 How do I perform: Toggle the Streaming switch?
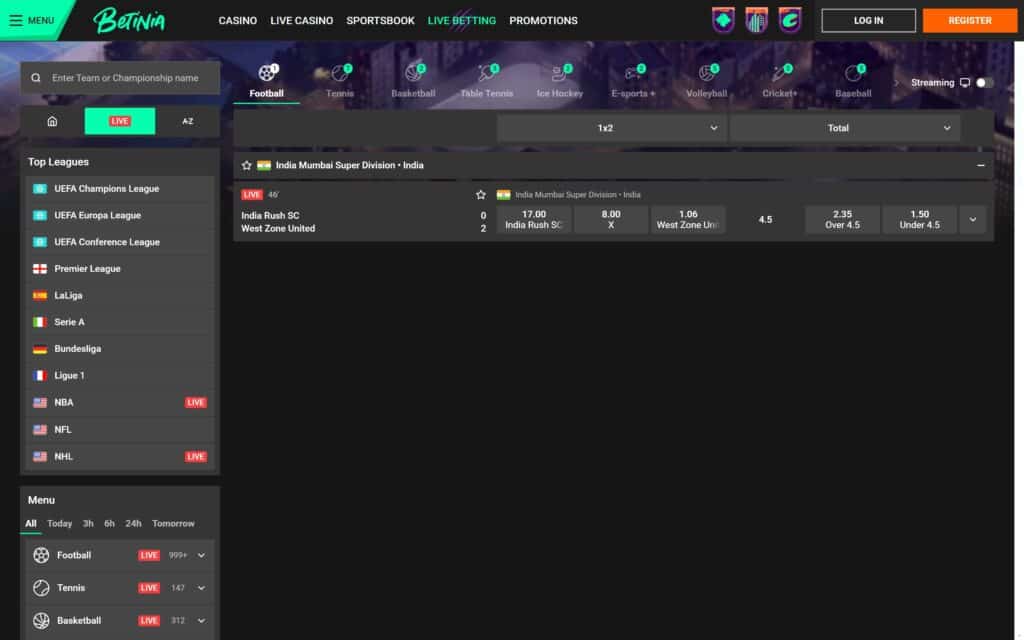click(x=984, y=83)
